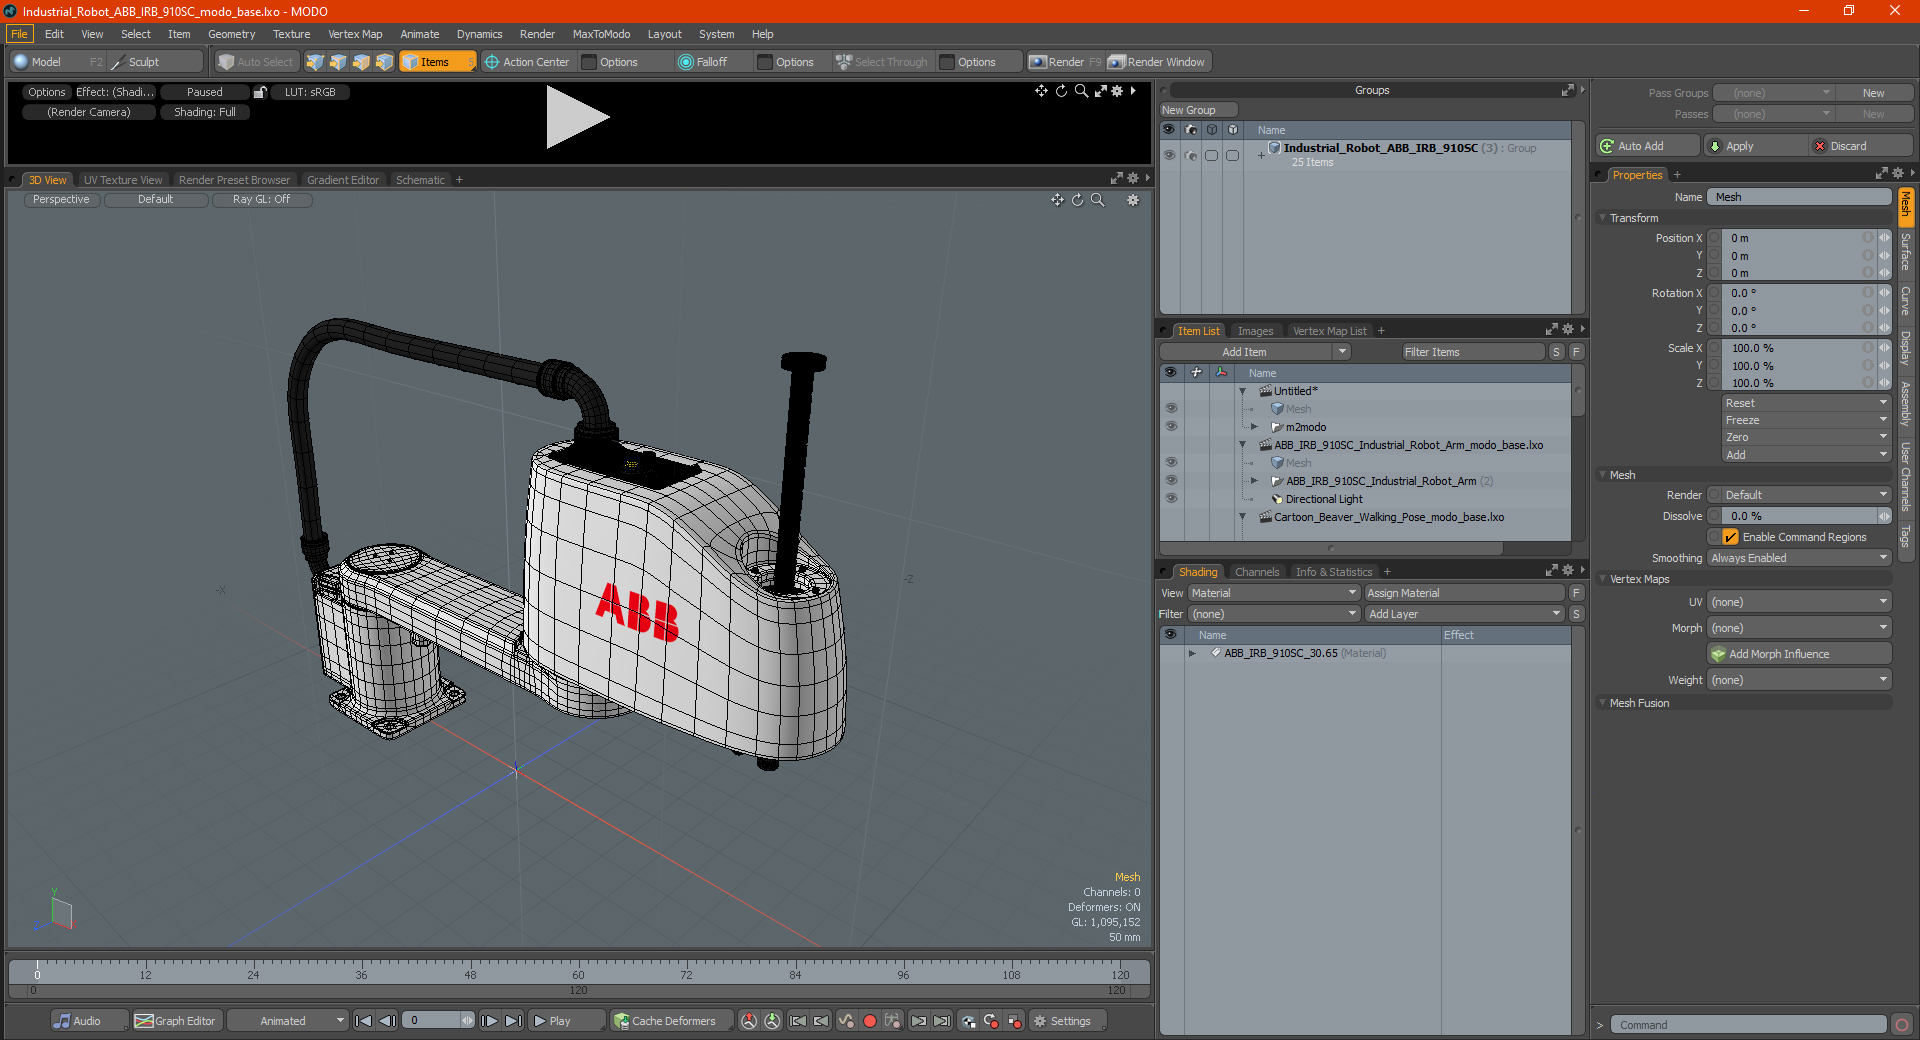The width and height of the screenshot is (1920, 1040).
Task: Collapse the Untitled* scene tree
Action: 1243,391
